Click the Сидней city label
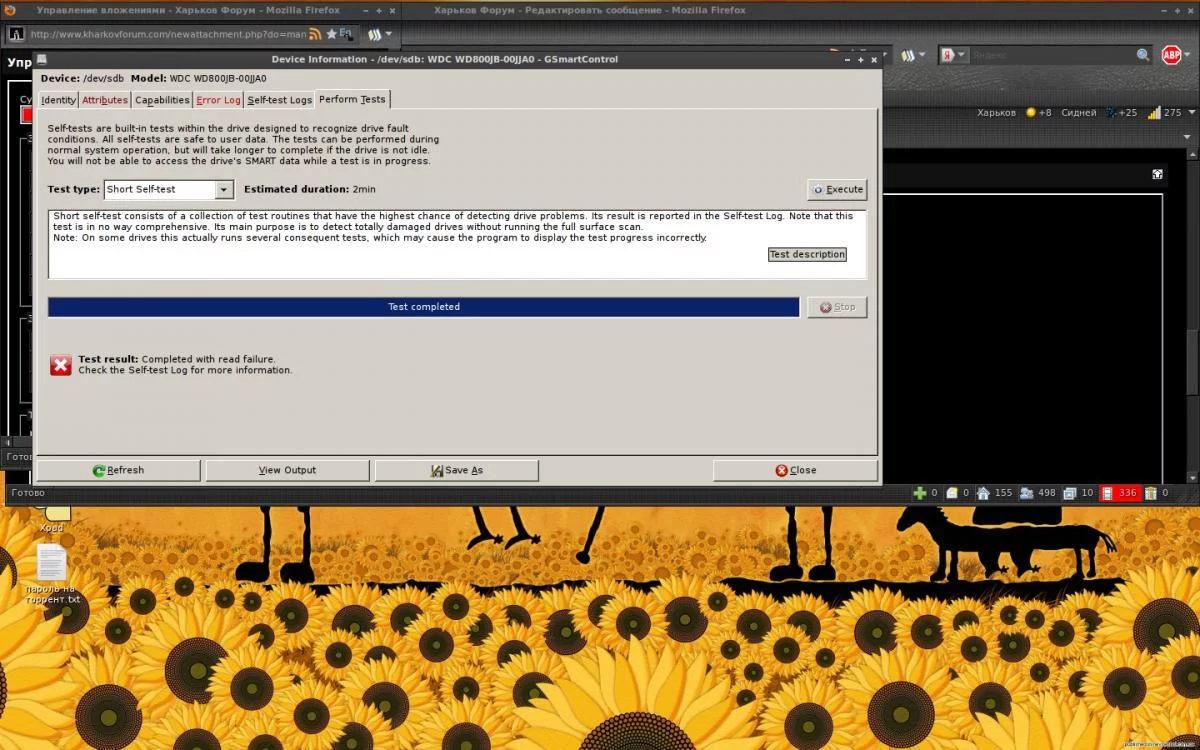This screenshot has height=750, width=1200. 1078,112
